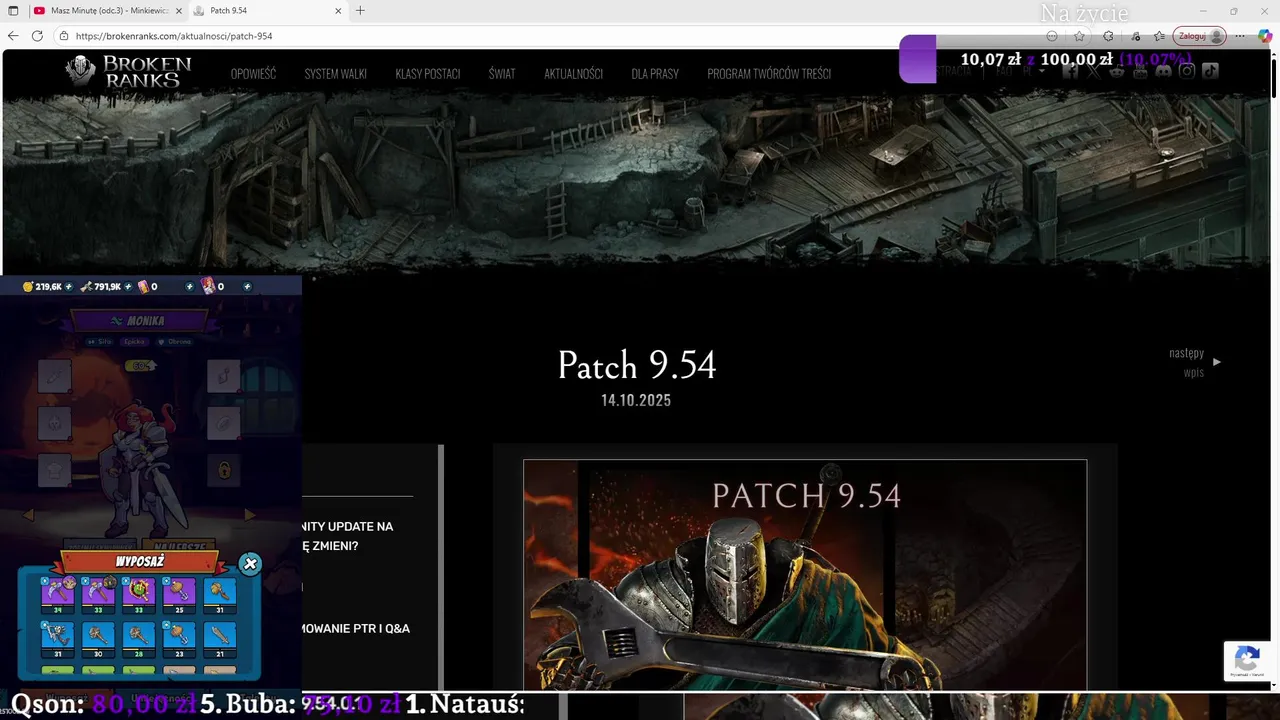Viewport: 1280px width, 720px height.
Task: Select the level 21 sword item
Action: point(220,640)
